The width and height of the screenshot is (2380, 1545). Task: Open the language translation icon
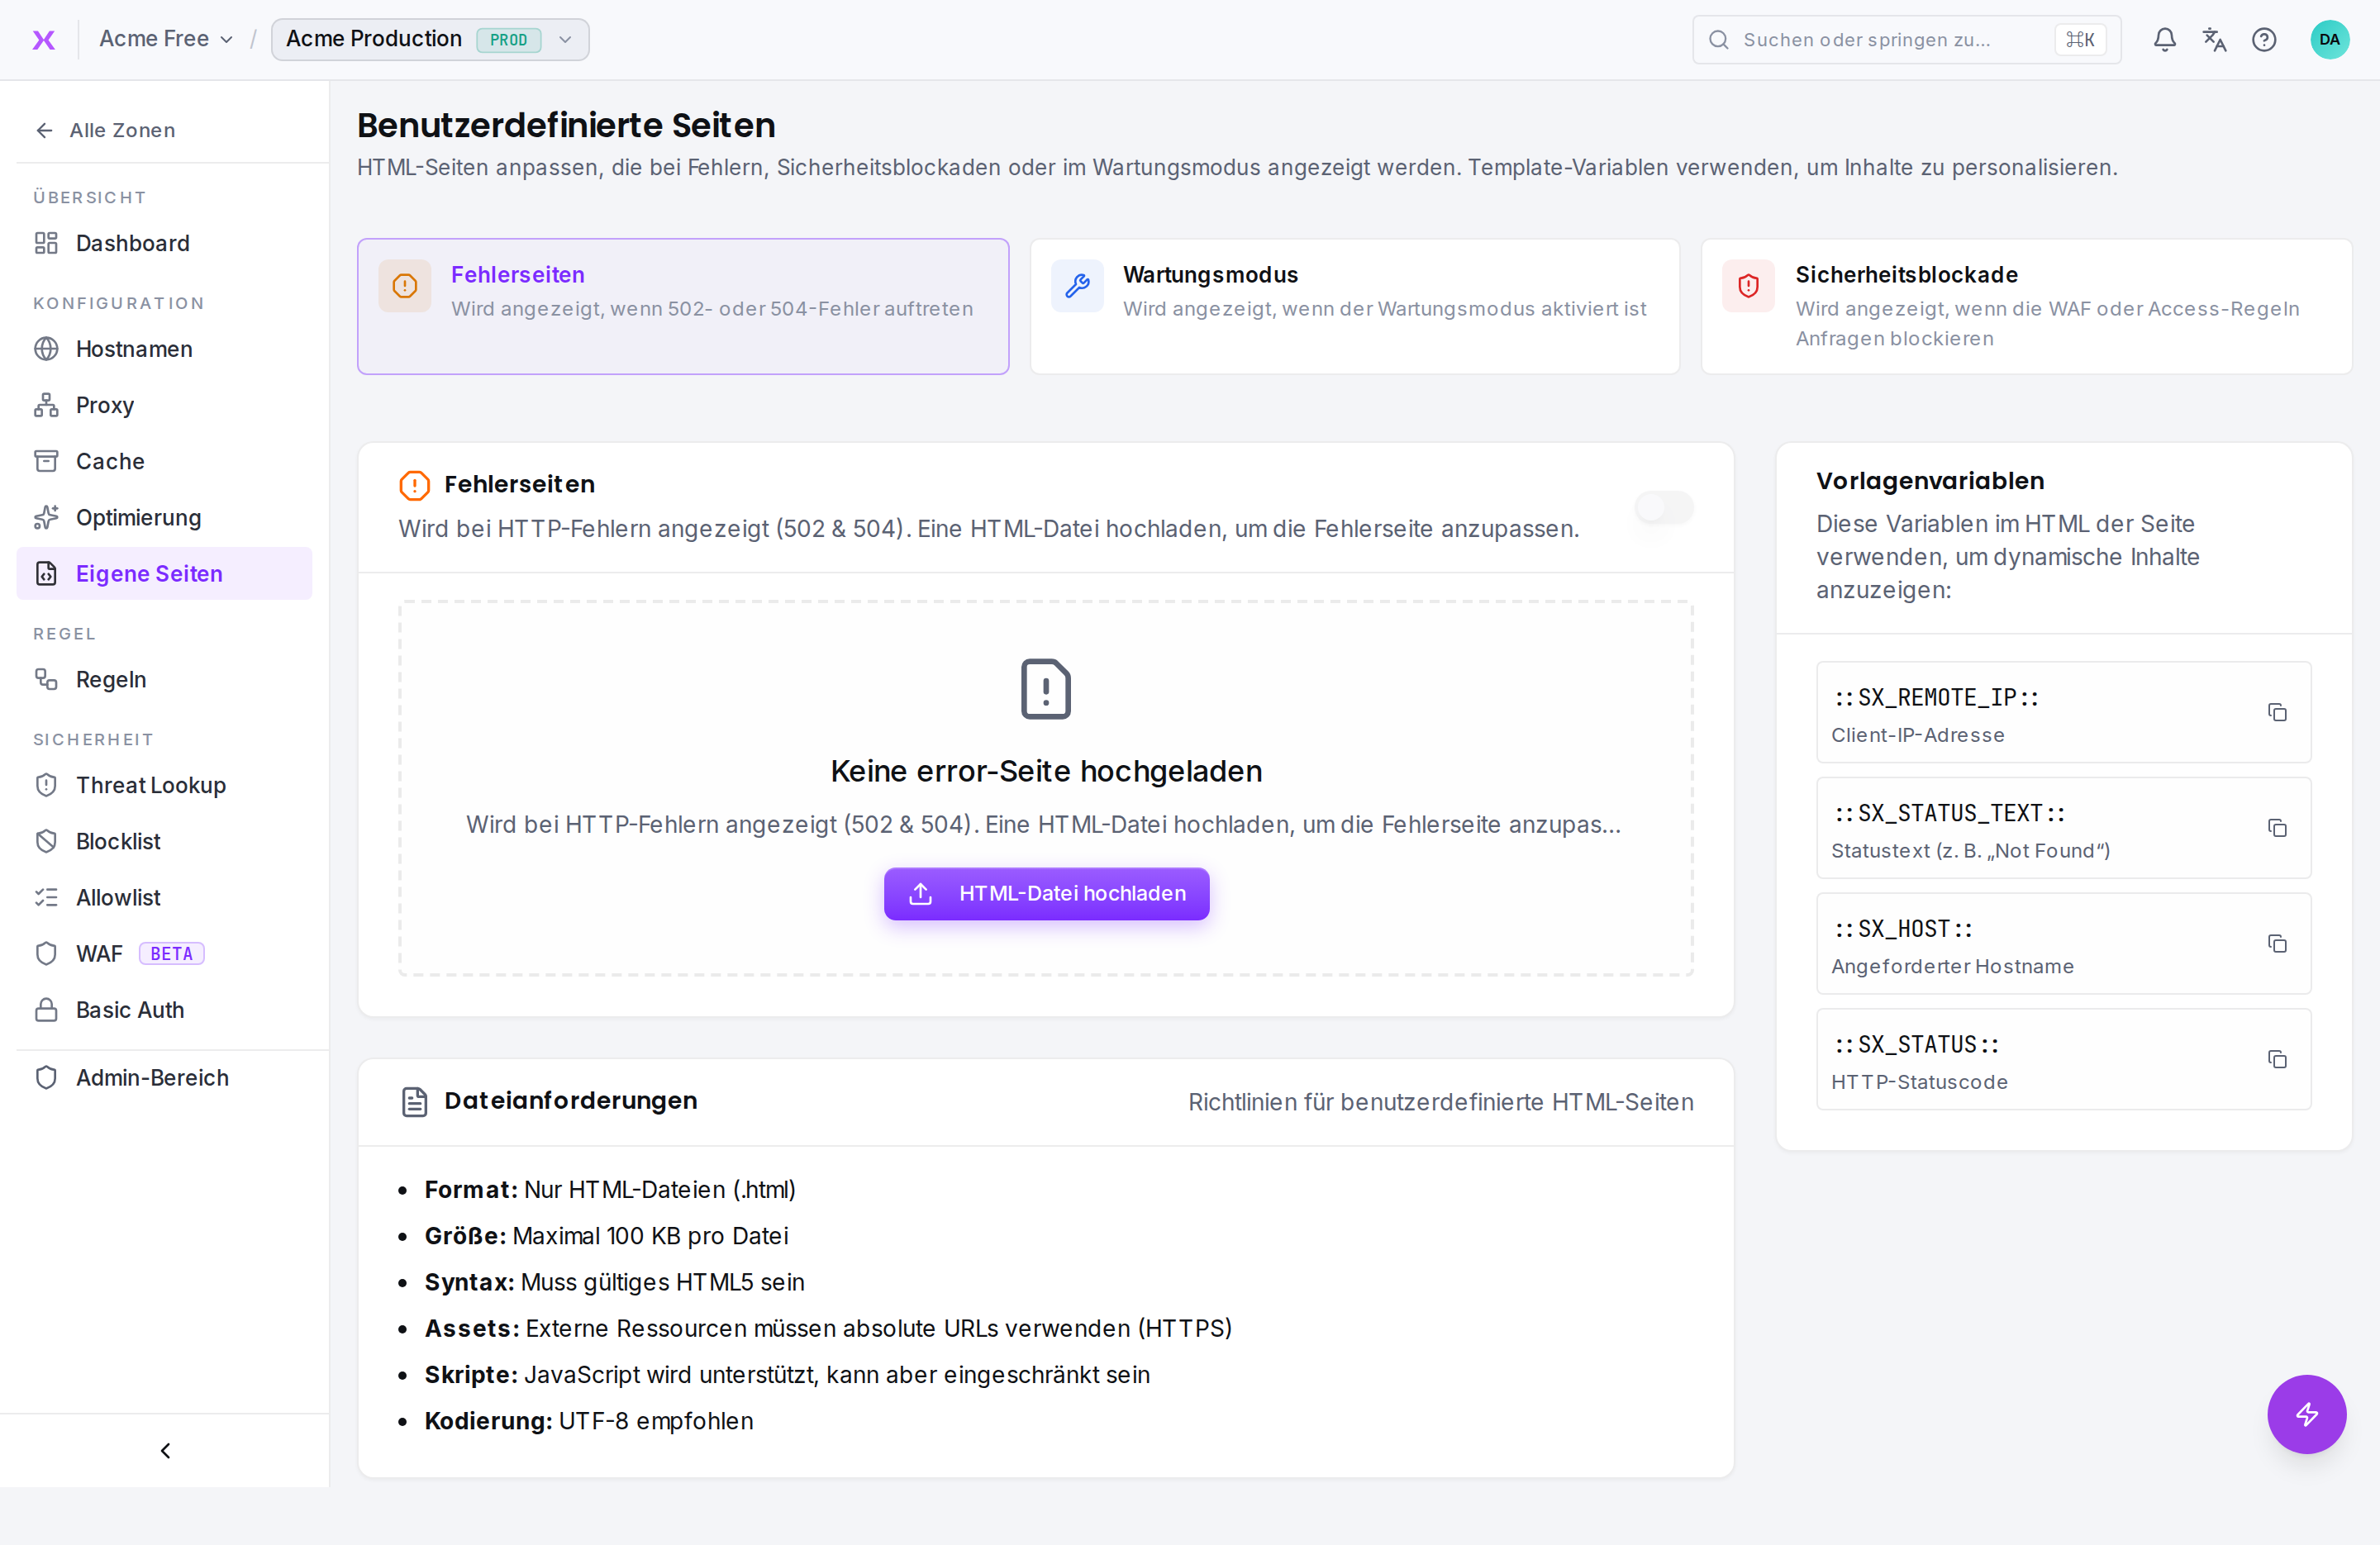[2214, 40]
